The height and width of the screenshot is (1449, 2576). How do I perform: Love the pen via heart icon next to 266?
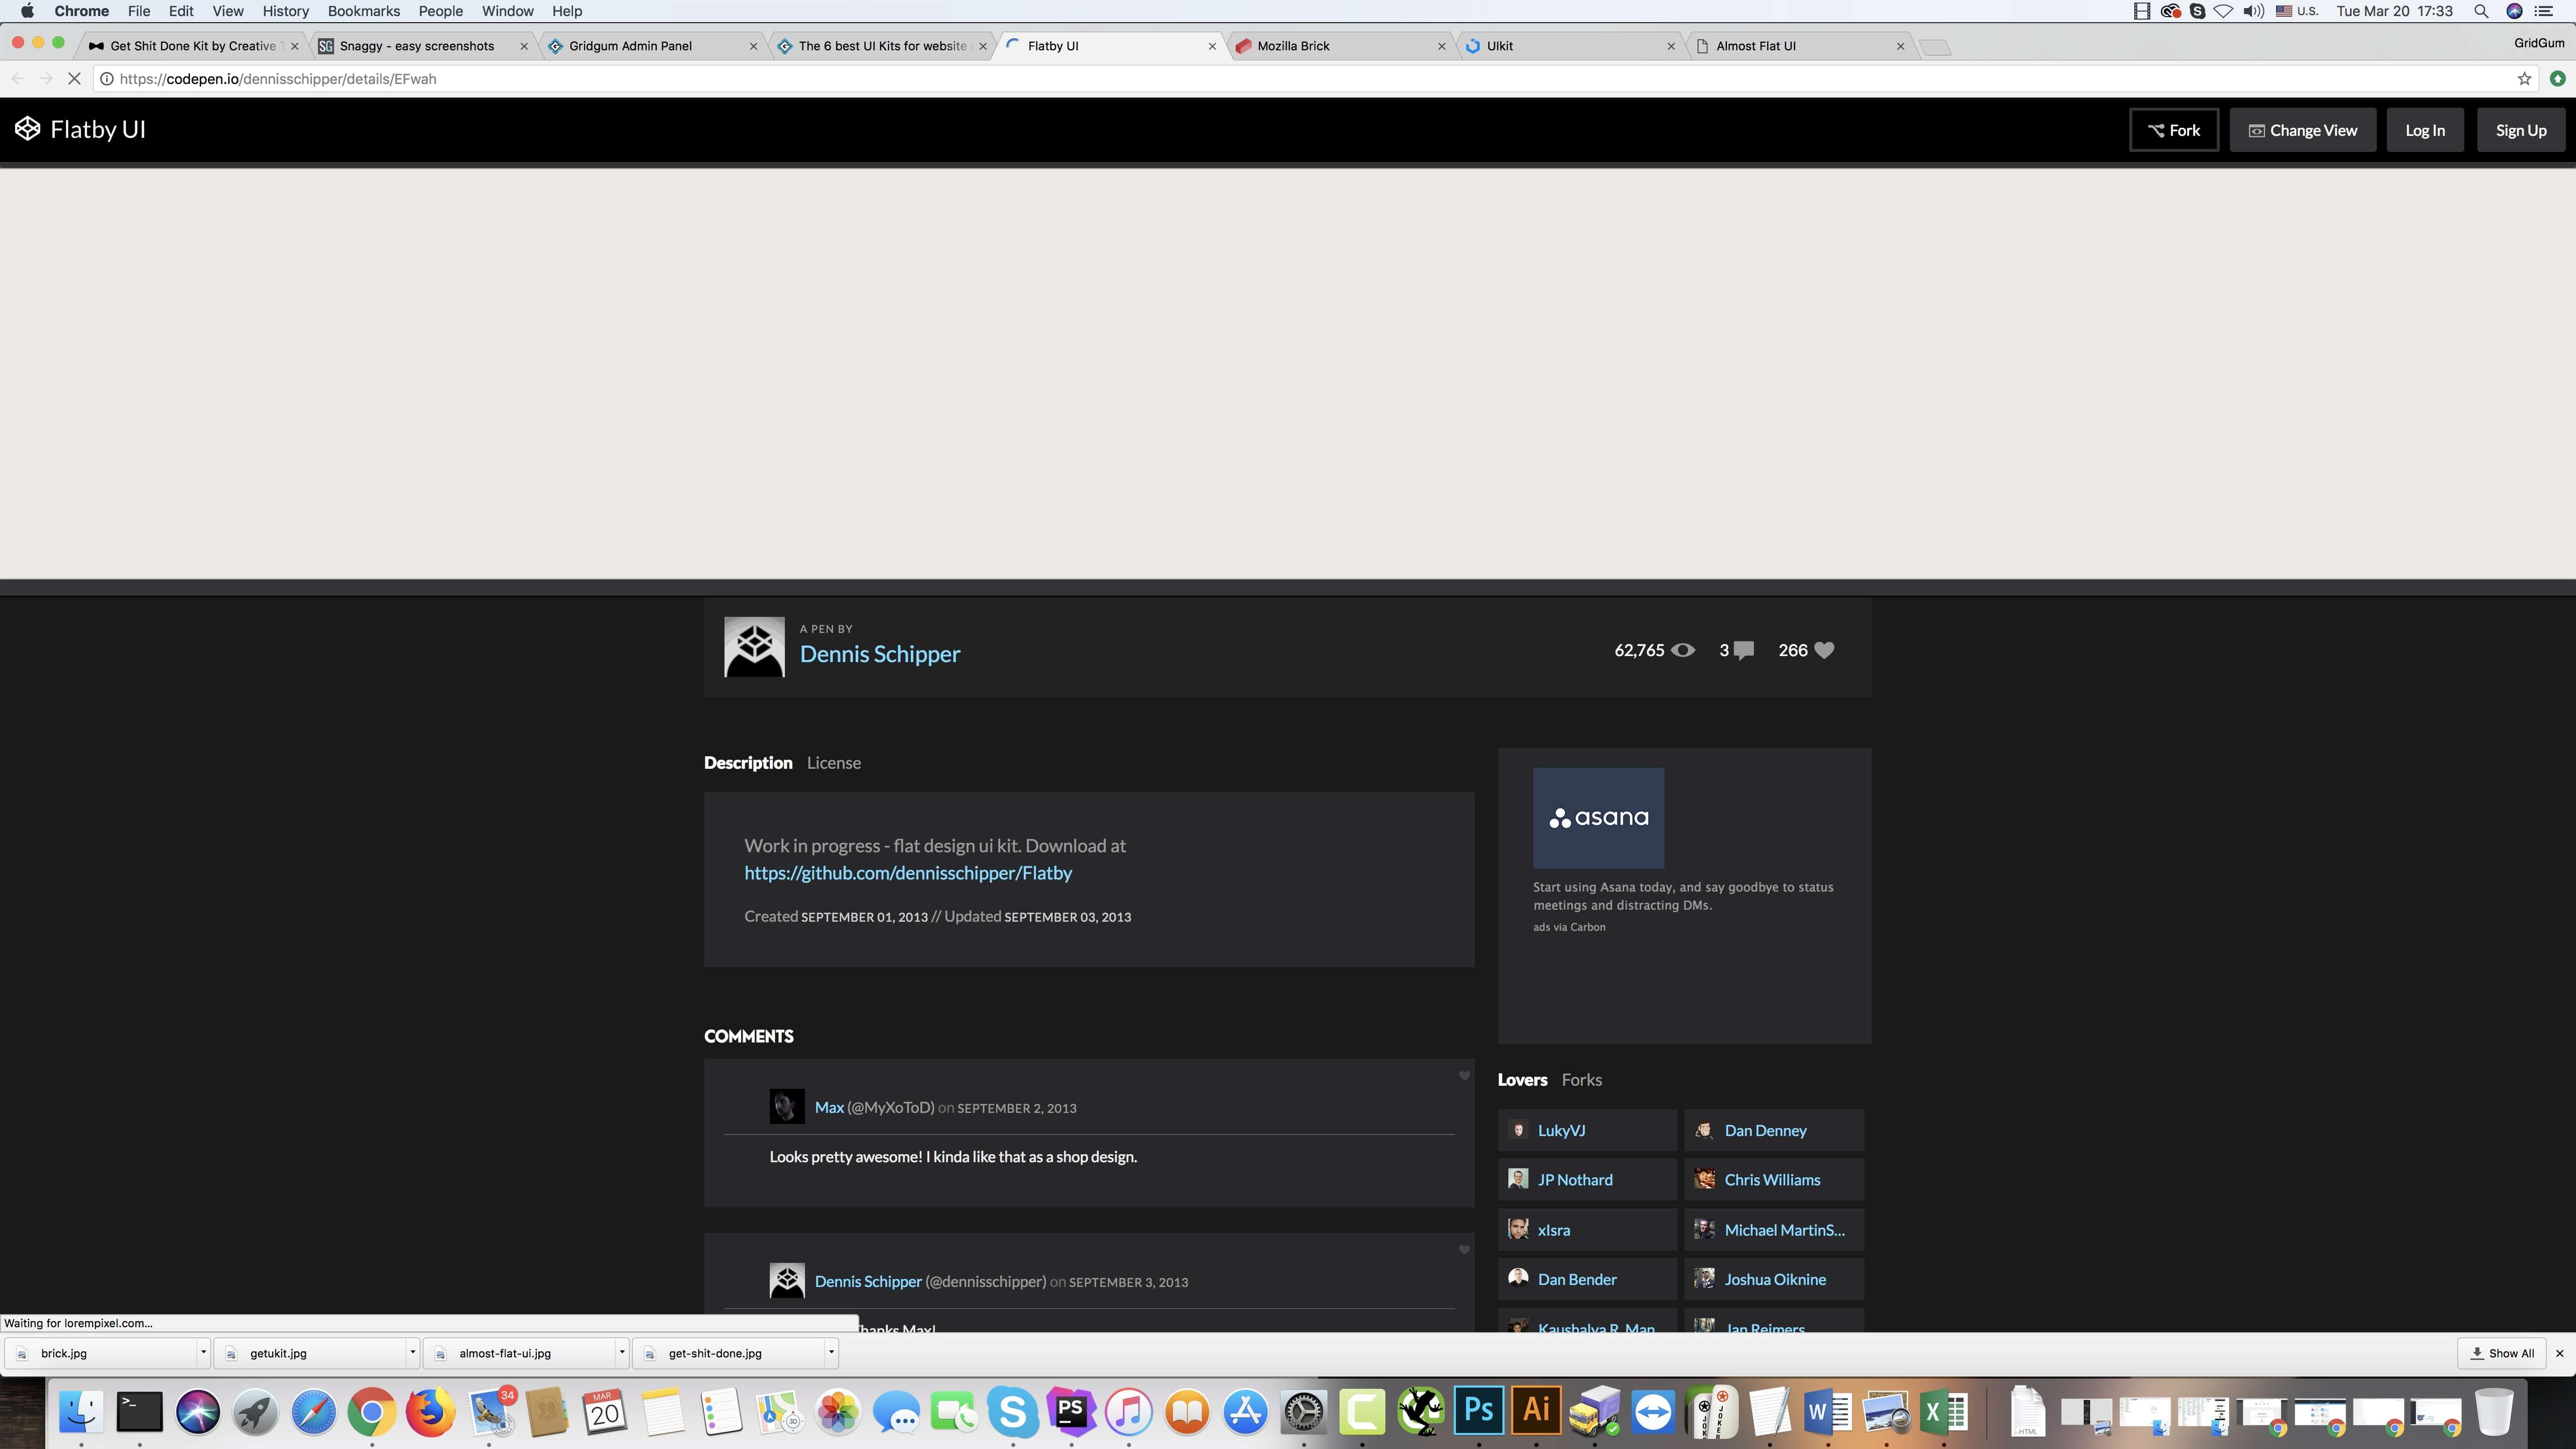point(1824,650)
